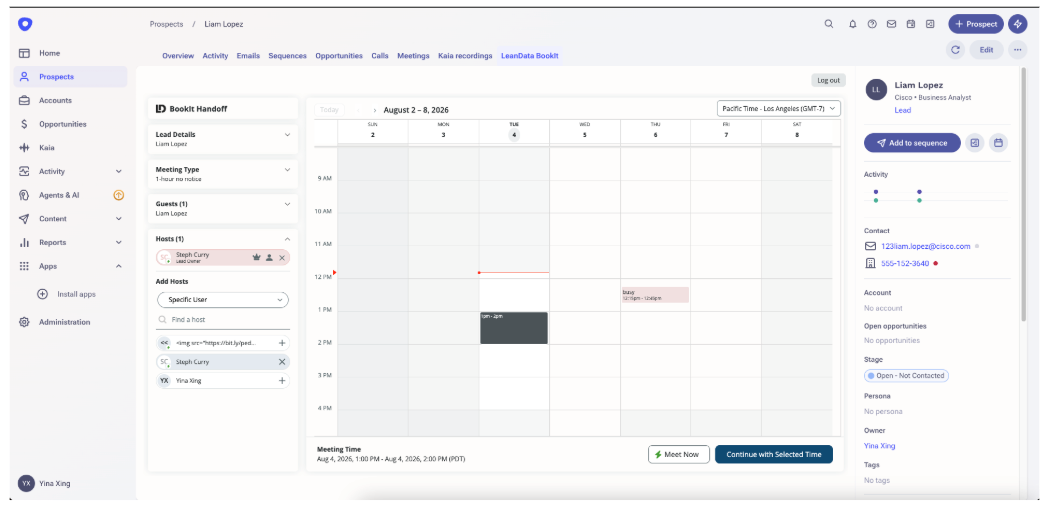
Task: Click the Today button in calendar
Action: click(329, 110)
